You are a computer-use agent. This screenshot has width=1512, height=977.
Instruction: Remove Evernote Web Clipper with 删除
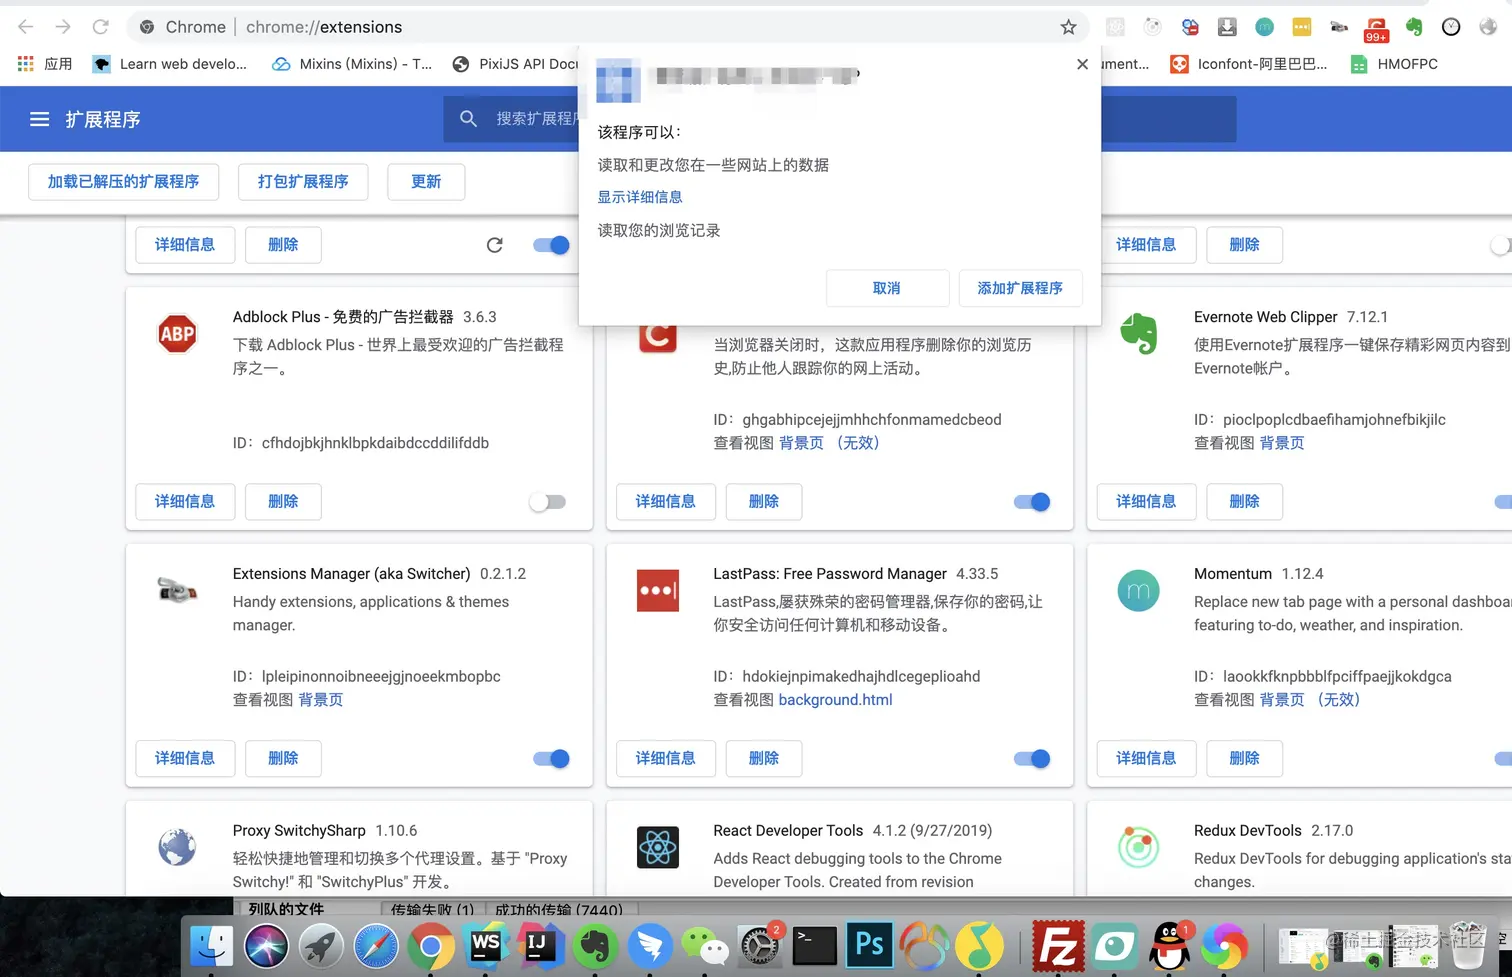1244,502
